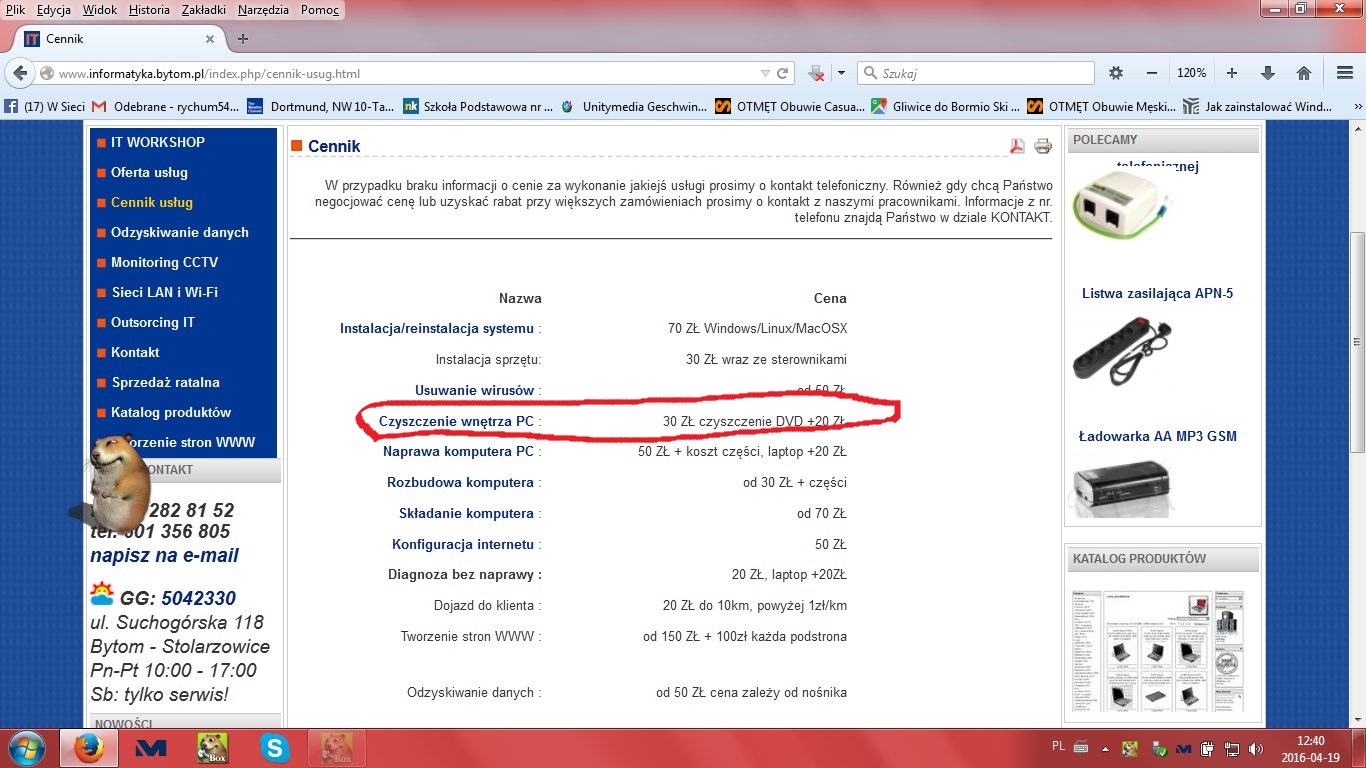Go back with the browser back arrow
This screenshot has height=768, width=1366.
pos(19,73)
